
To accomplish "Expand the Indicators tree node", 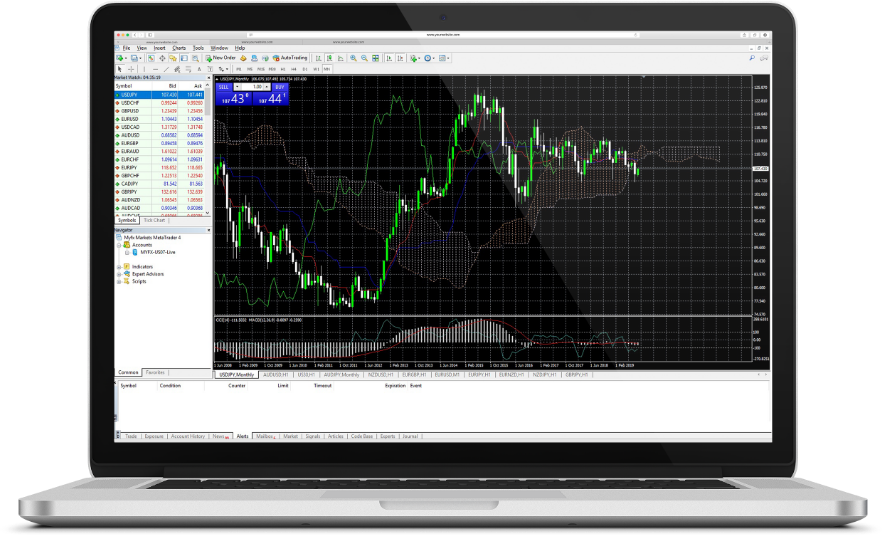I will pyautogui.click(x=119, y=267).
